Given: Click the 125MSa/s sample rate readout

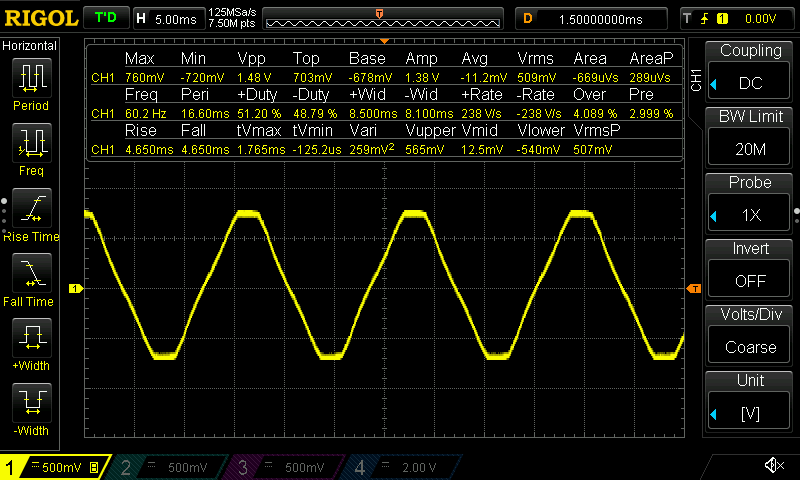Looking at the screenshot, I should 232,12.
